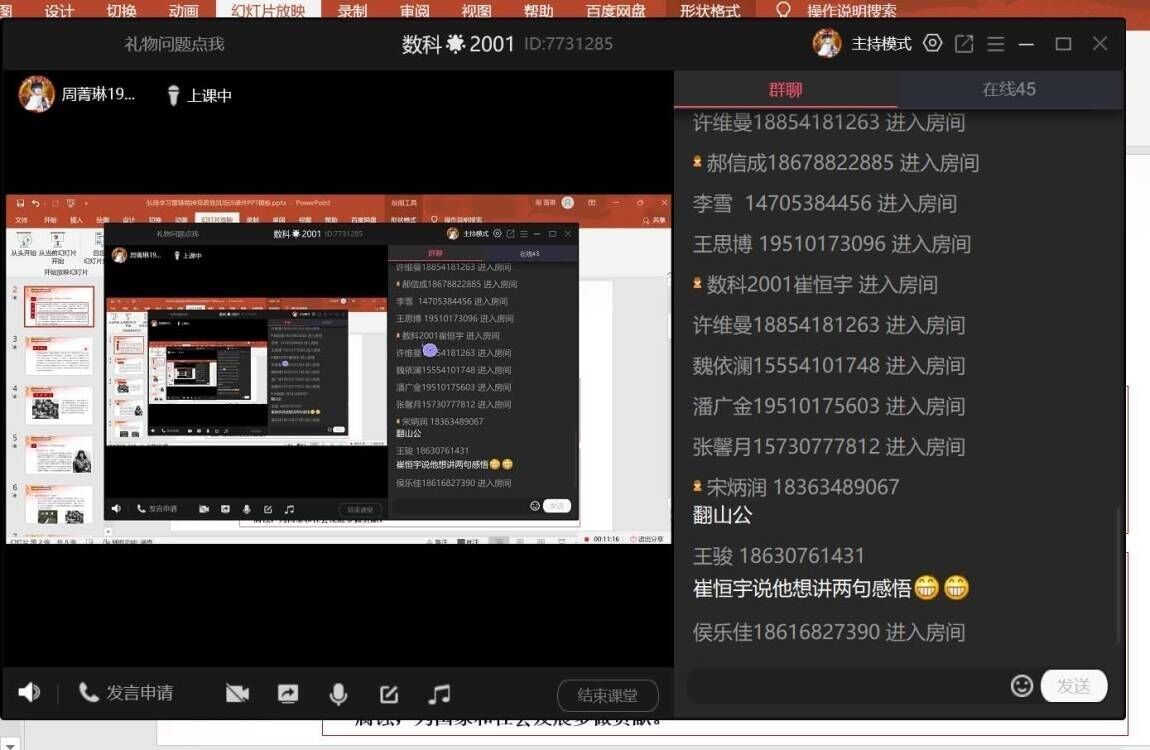Open the hexagon settings icon
Viewport: 1150px width, 750px height.
[x=932, y=43]
